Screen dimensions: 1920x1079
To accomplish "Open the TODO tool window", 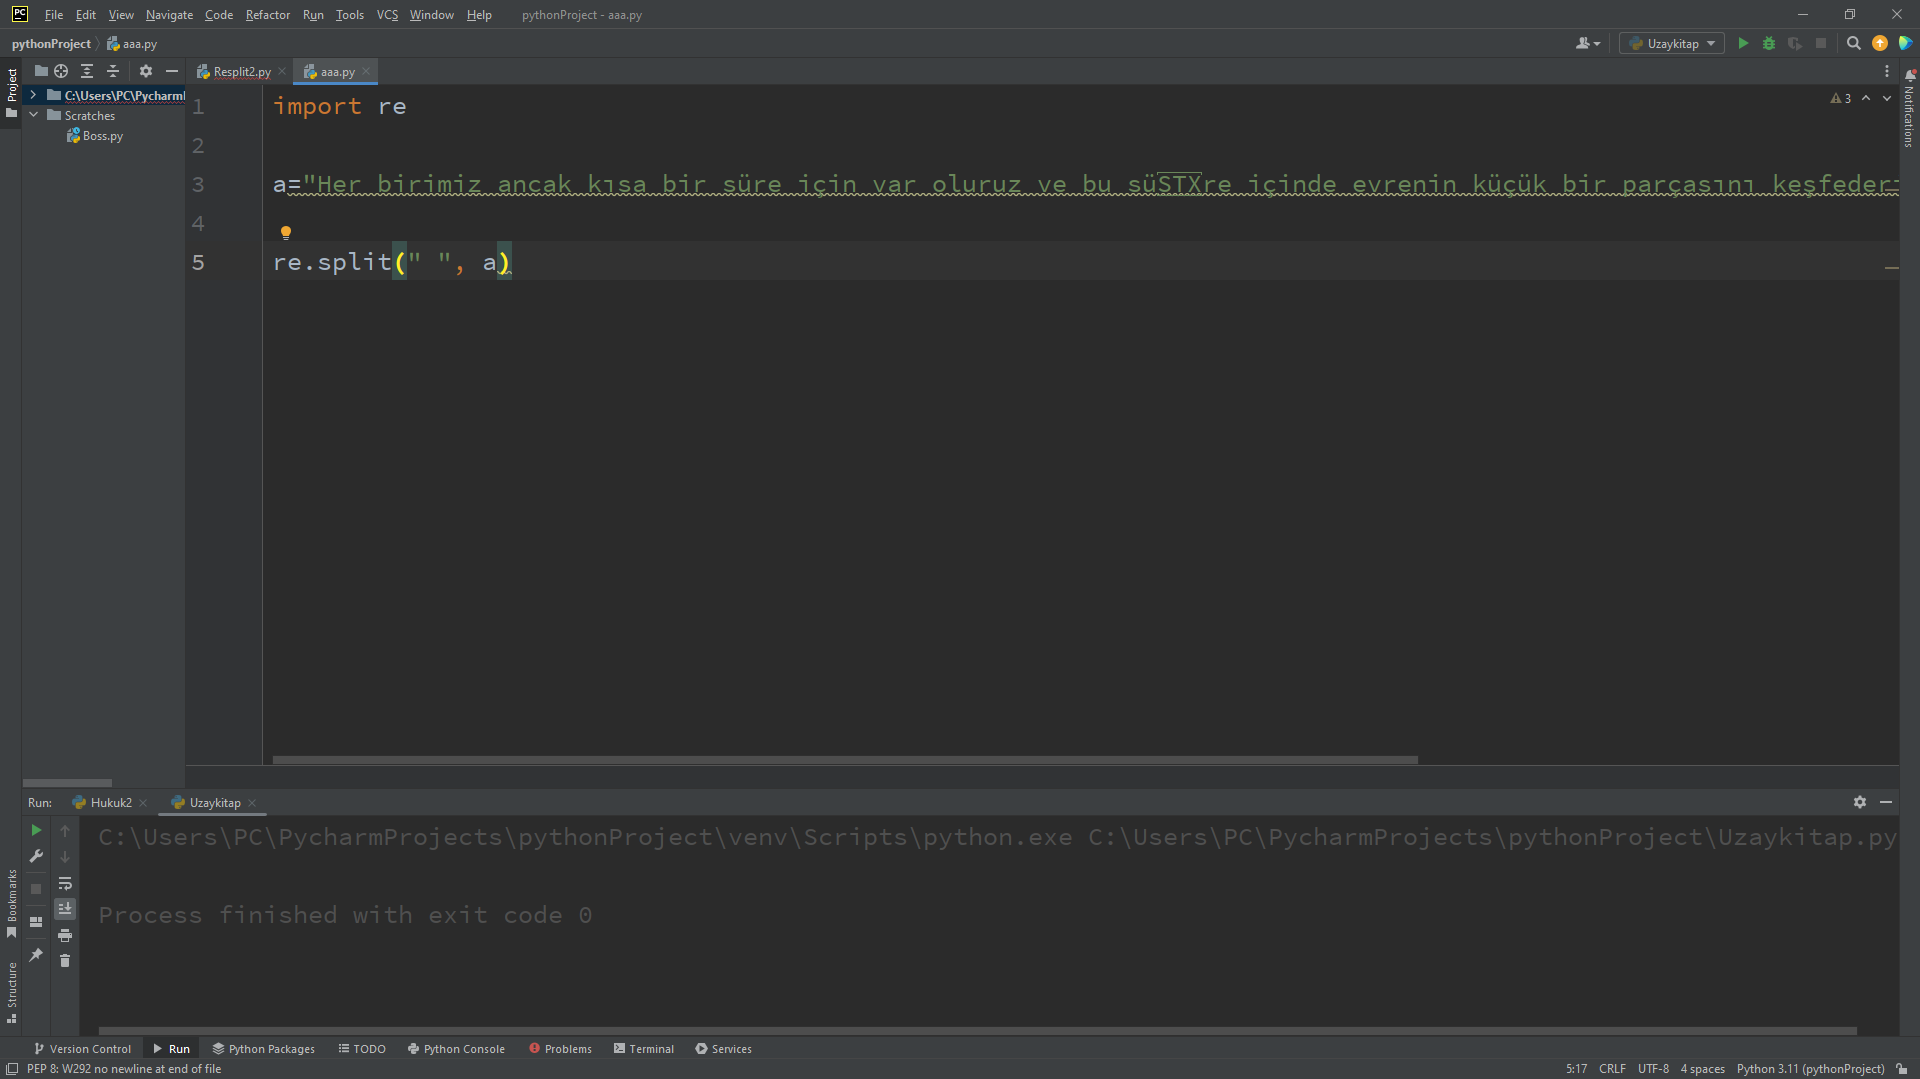I will (362, 1049).
